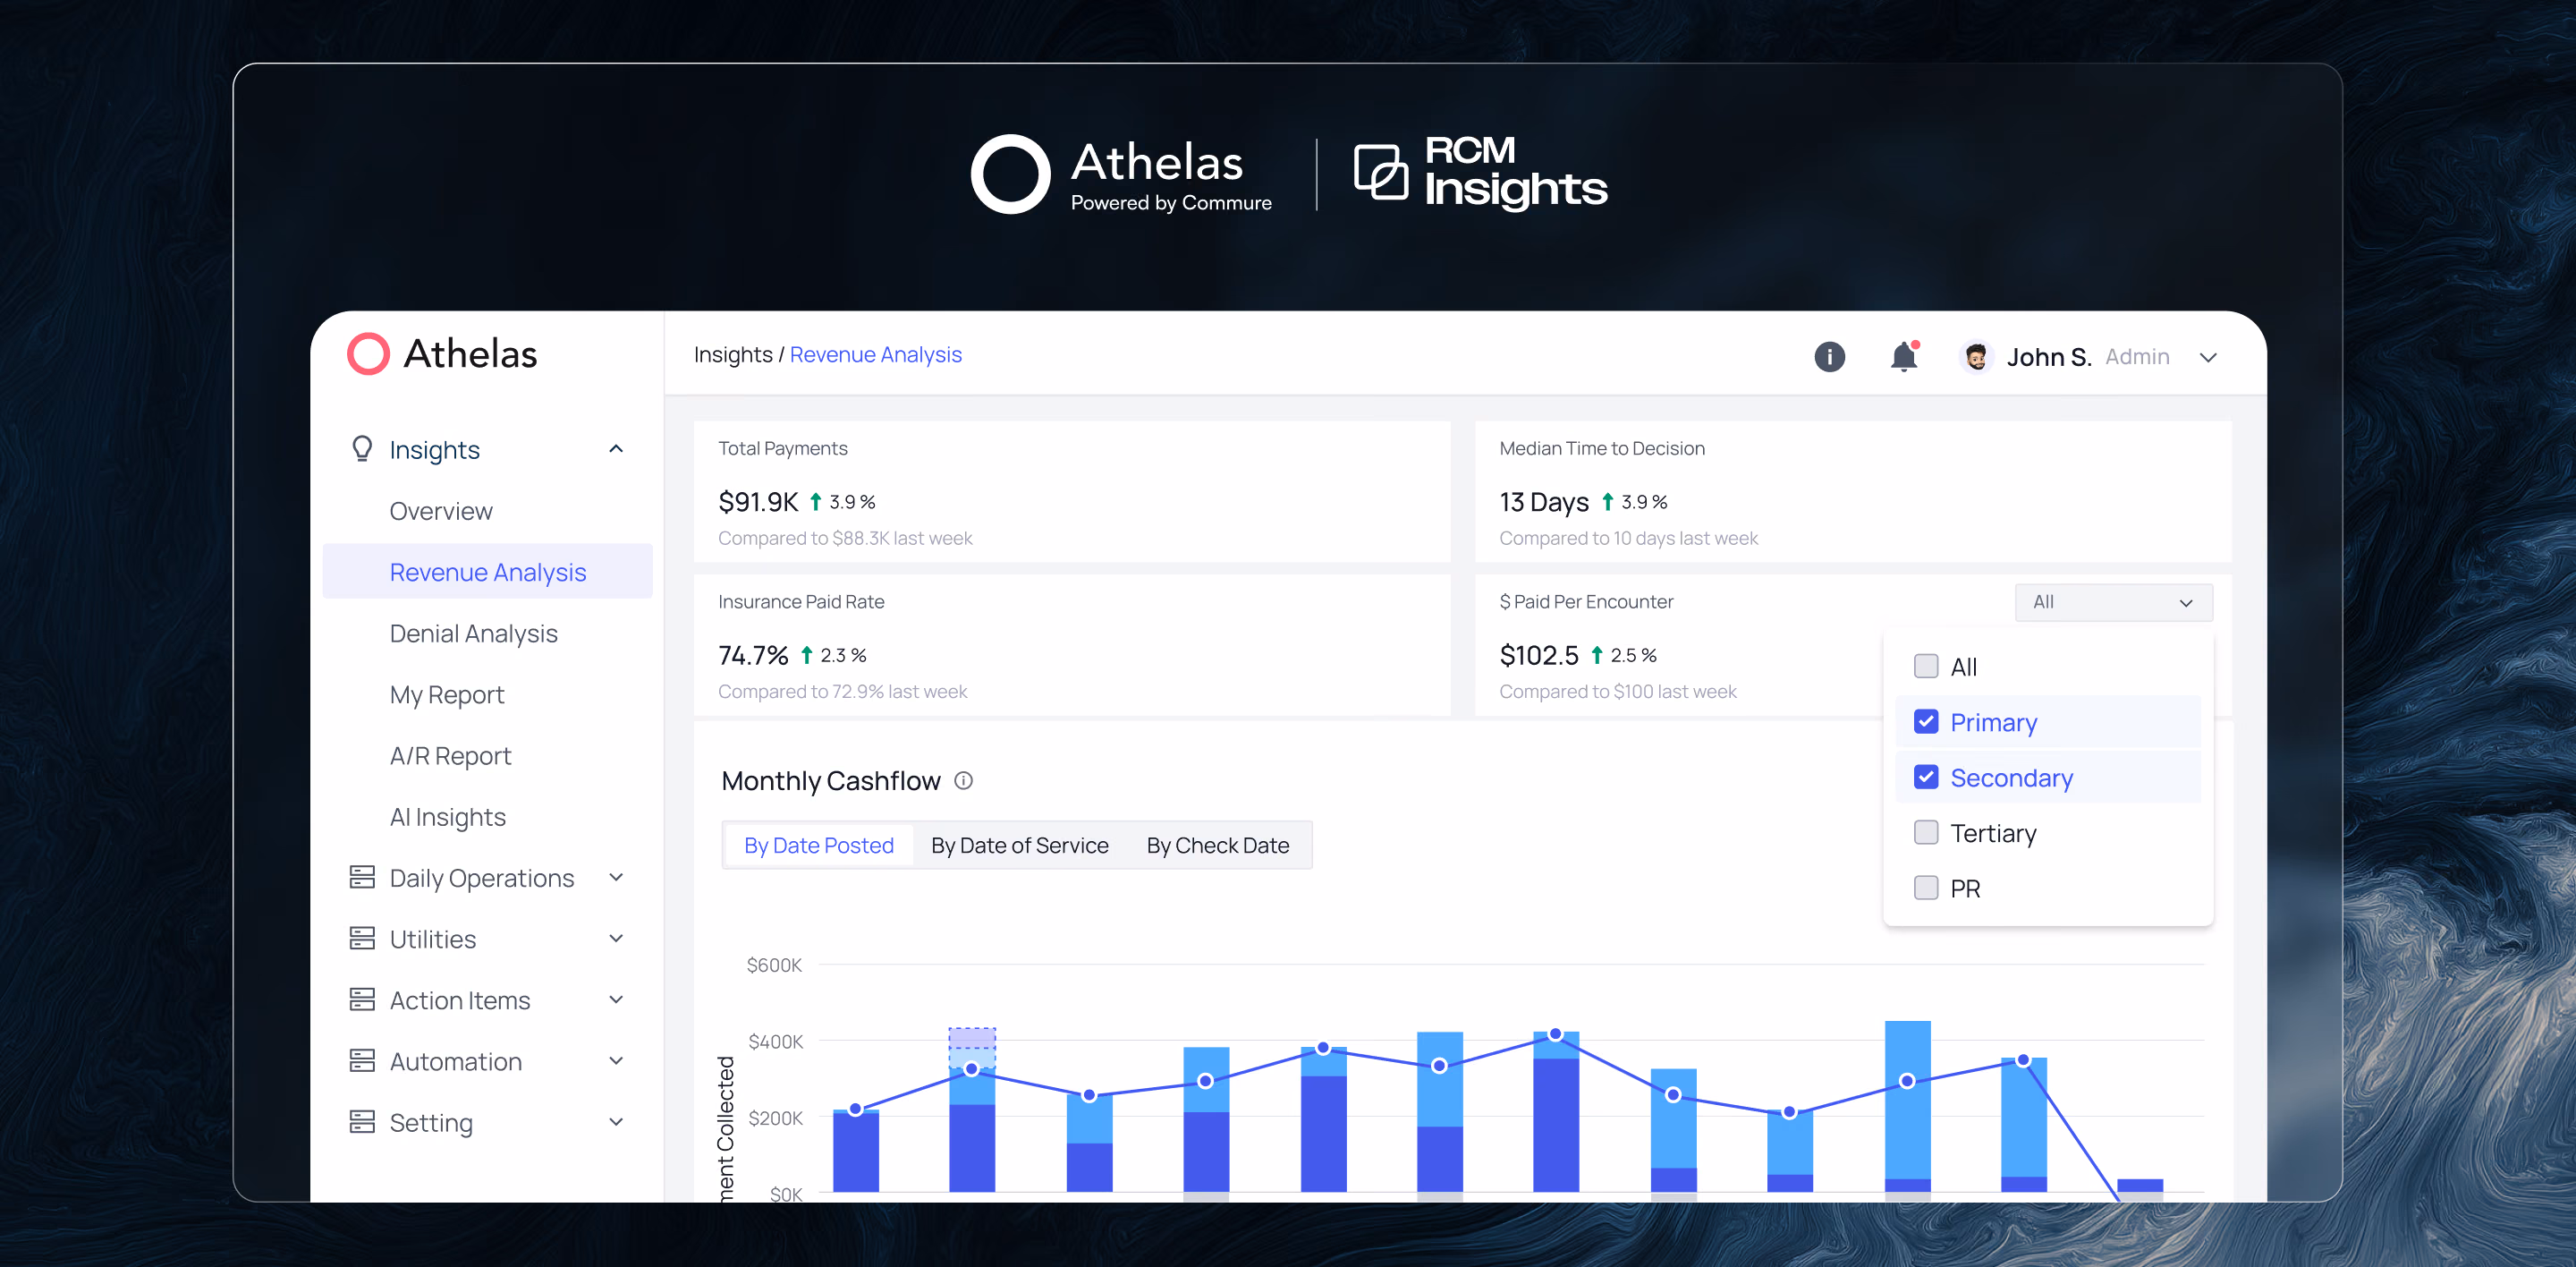The image size is (2576, 1267).
Task: Check the Tertiary checkbox
Action: (x=1925, y=833)
